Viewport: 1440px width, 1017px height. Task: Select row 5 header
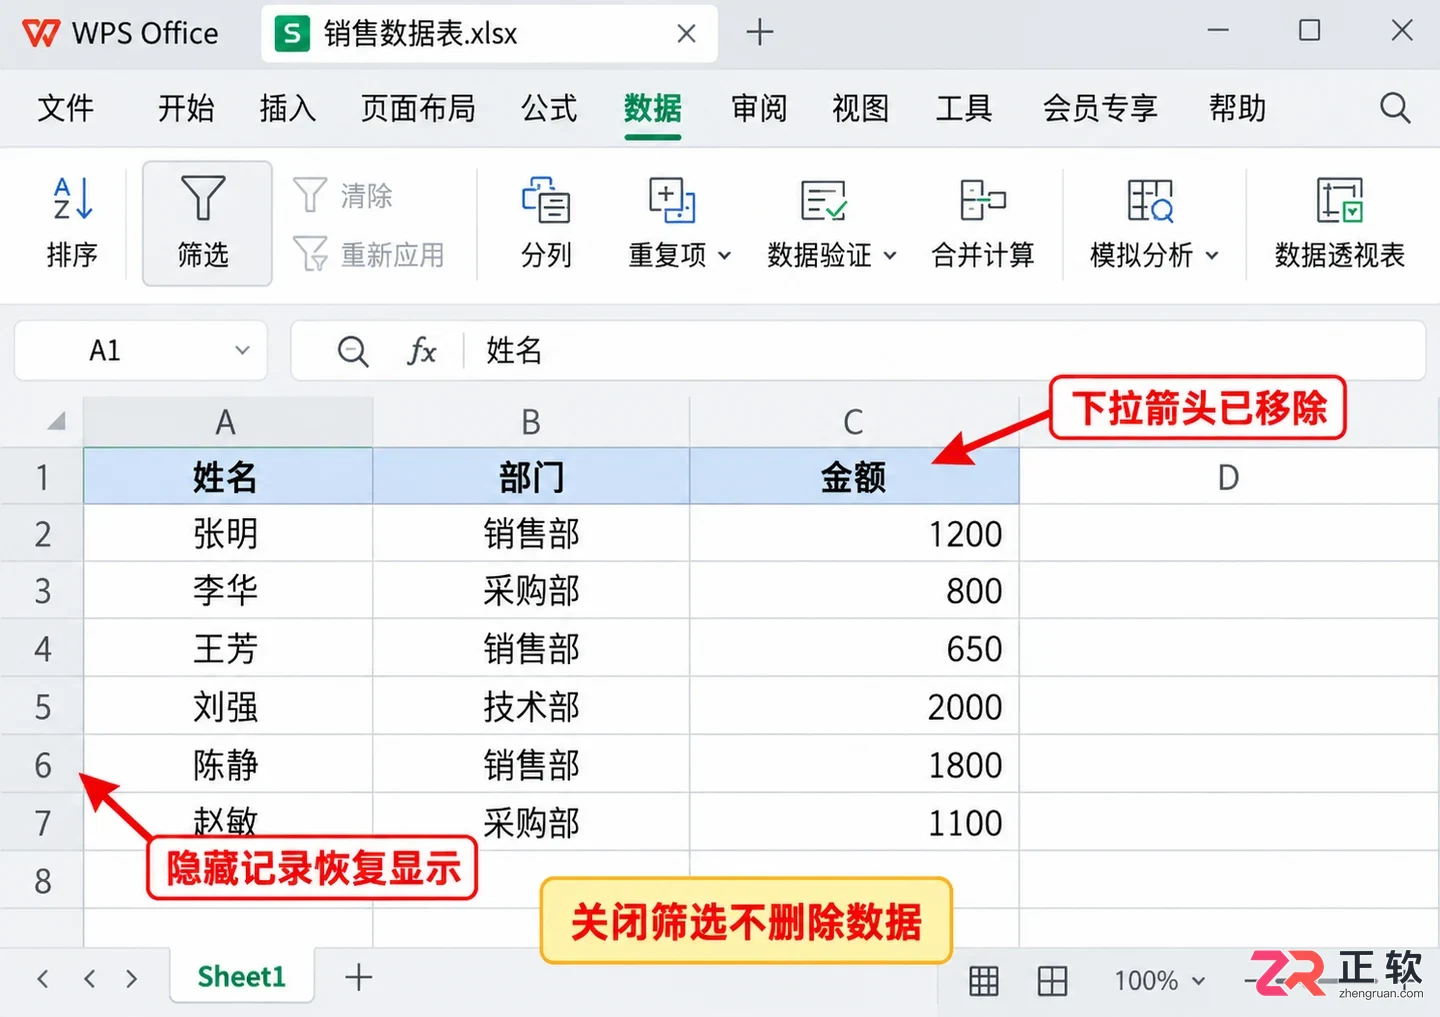click(42, 707)
